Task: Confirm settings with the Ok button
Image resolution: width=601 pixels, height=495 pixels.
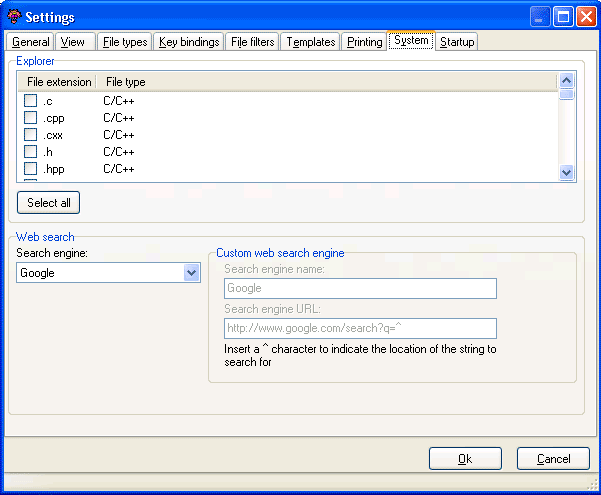Action: pos(465,459)
